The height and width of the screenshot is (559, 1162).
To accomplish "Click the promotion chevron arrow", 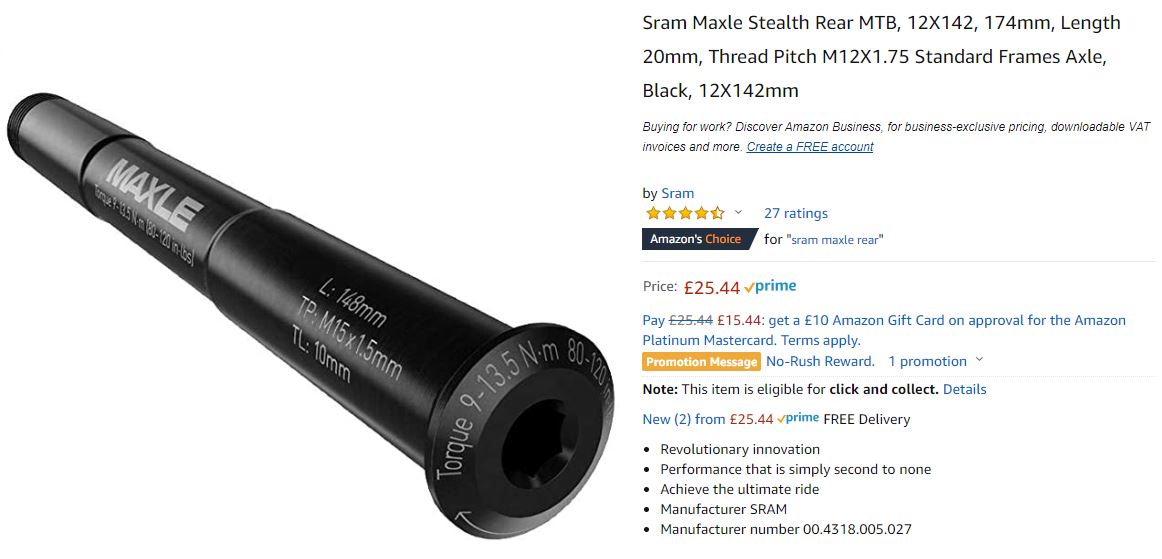I will [979, 360].
